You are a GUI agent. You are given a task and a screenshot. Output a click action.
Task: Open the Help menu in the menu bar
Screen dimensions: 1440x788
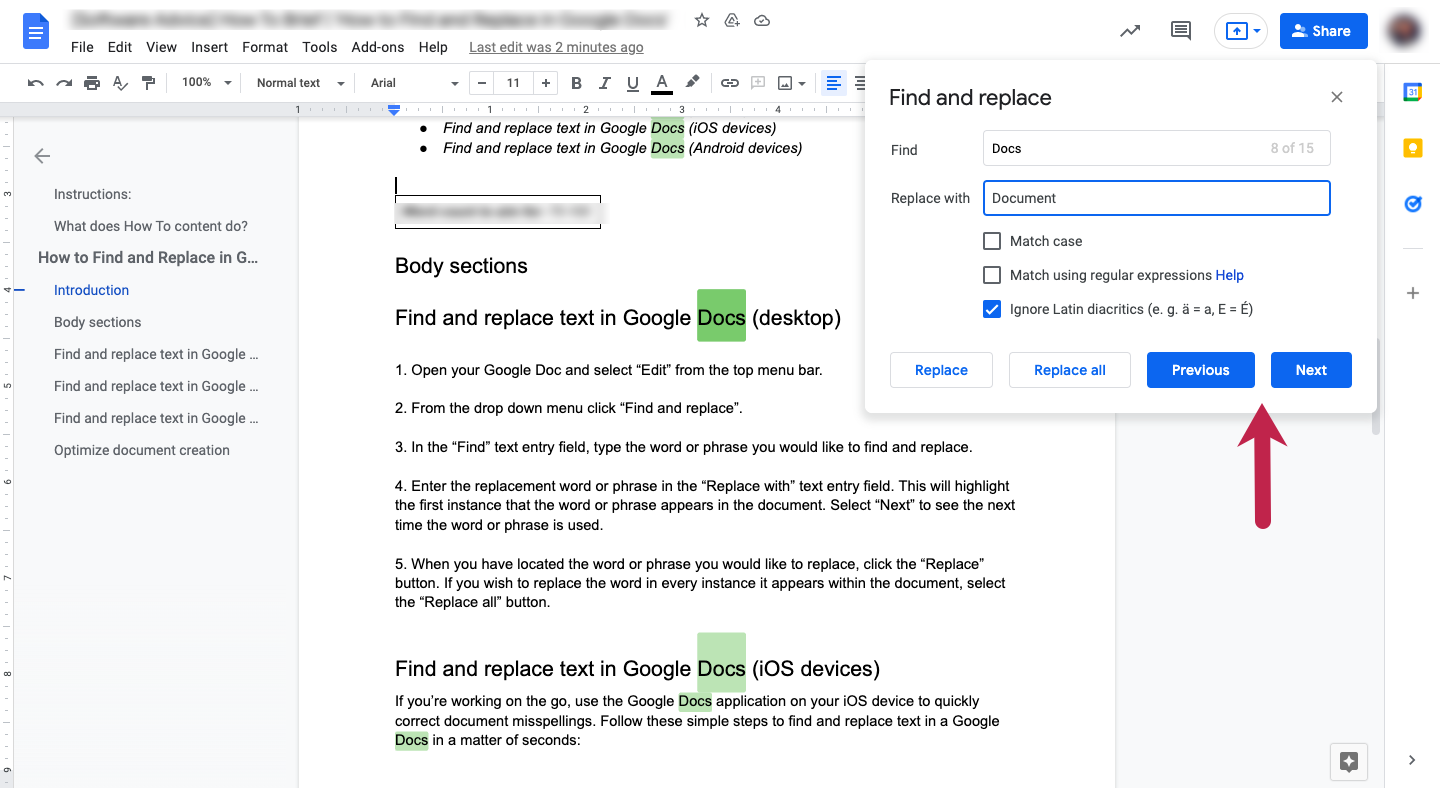point(433,47)
